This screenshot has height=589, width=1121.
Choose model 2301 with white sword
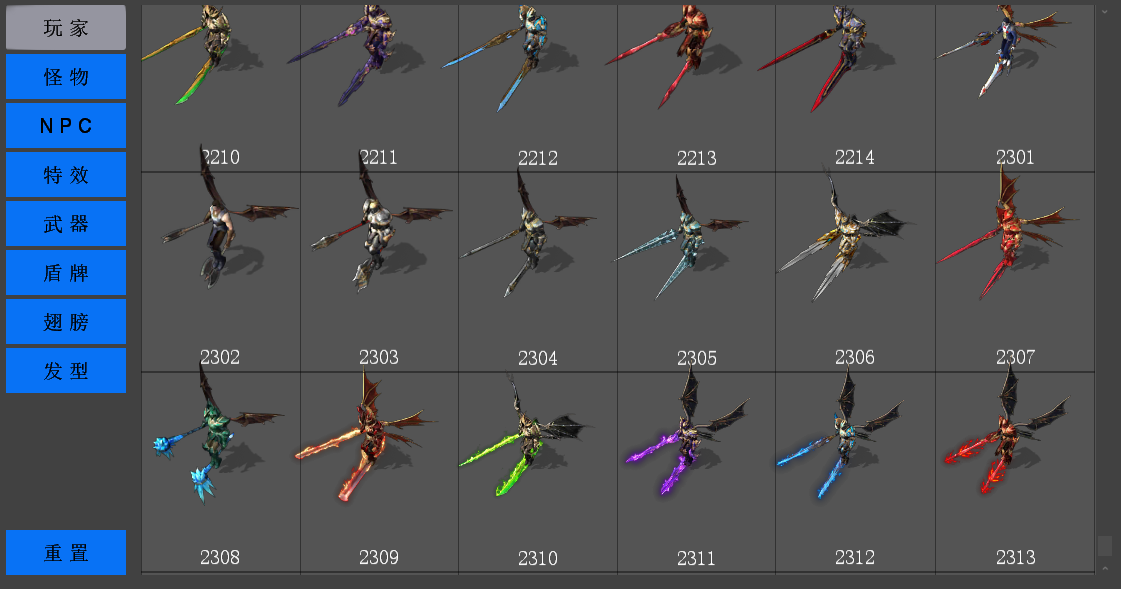1014,88
